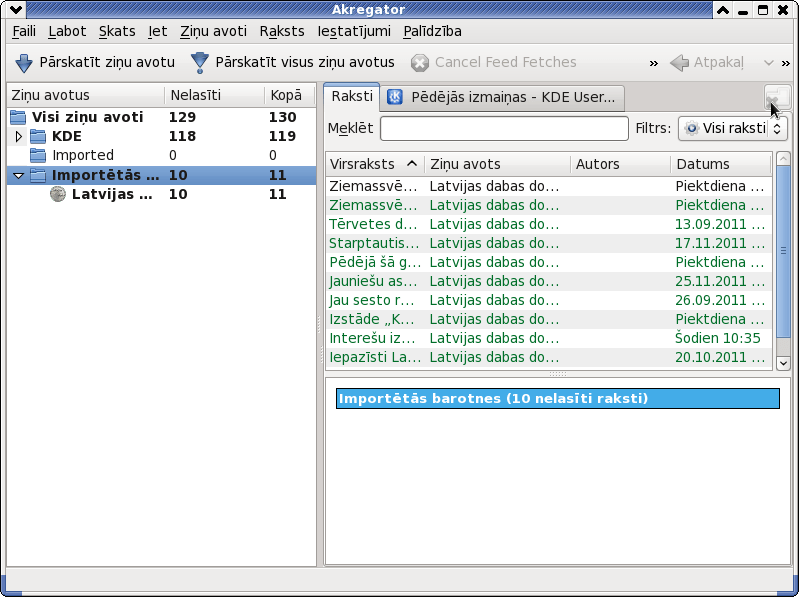Select article Tērvetes d... dated 13.09.2011

[549, 224]
